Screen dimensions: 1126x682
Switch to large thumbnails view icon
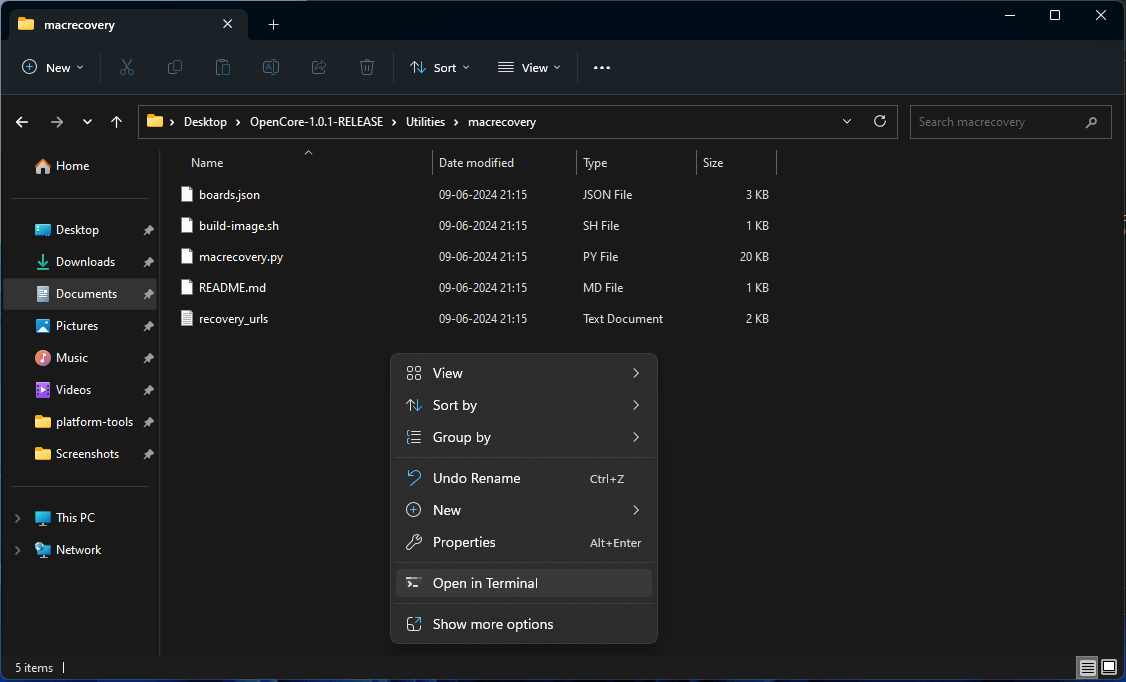(x=1109, y=667)
